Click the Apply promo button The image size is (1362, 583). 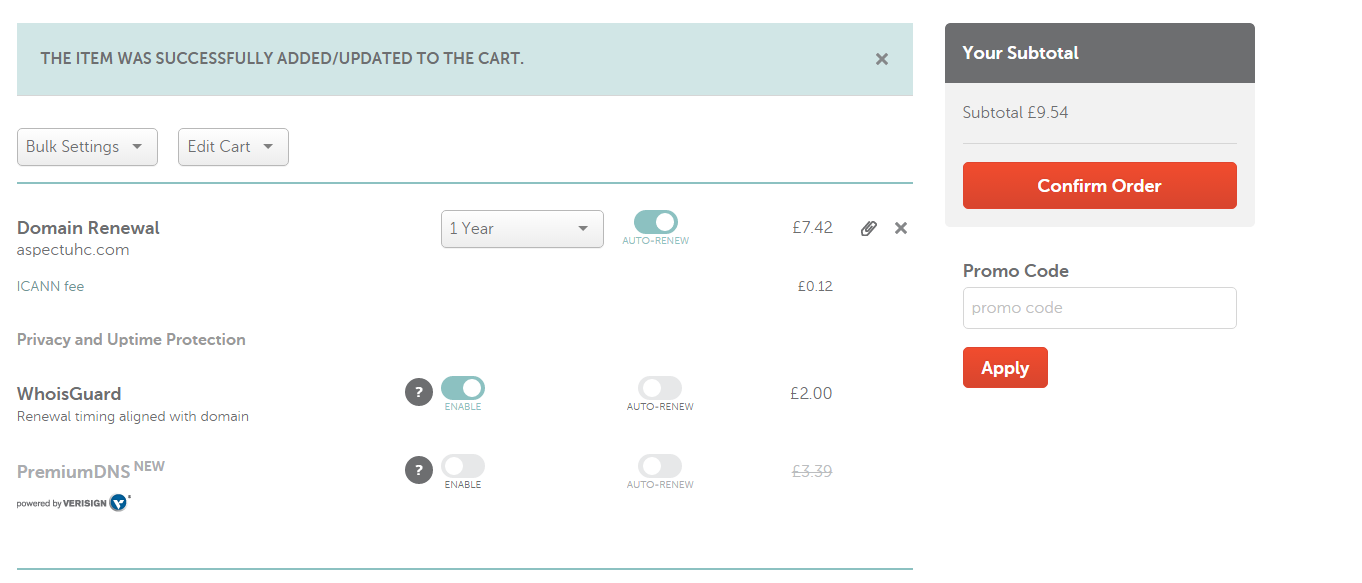pos(1004,368)
